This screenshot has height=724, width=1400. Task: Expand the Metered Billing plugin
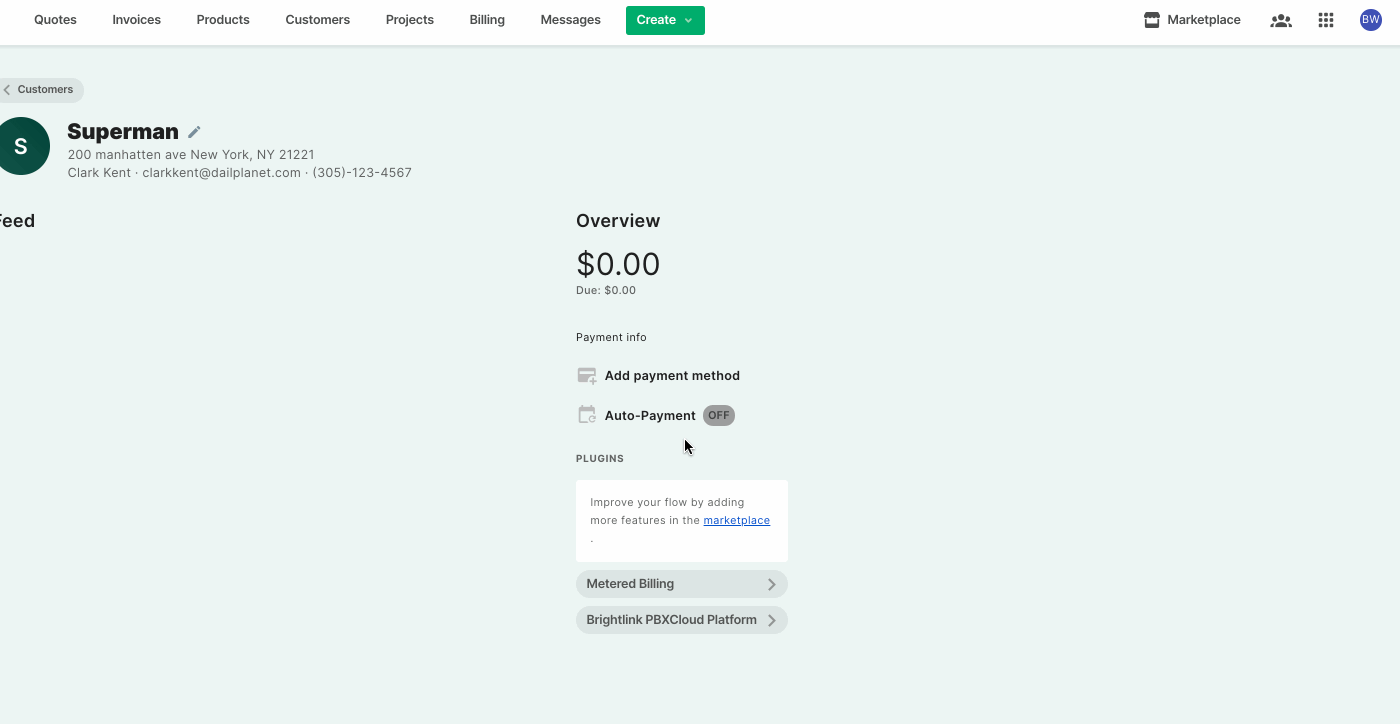pyautogui.click(x=681, y=584)
